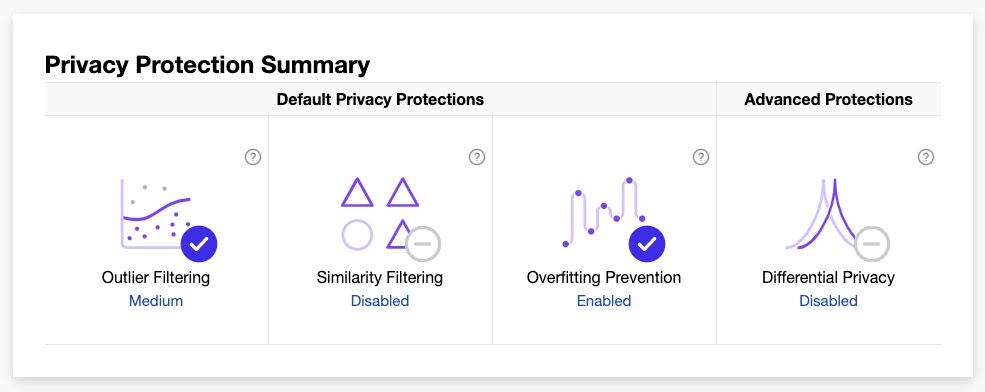Select the Similarity Filtering triangles icon
Screen dimensions: 985x392
point(379,214)
